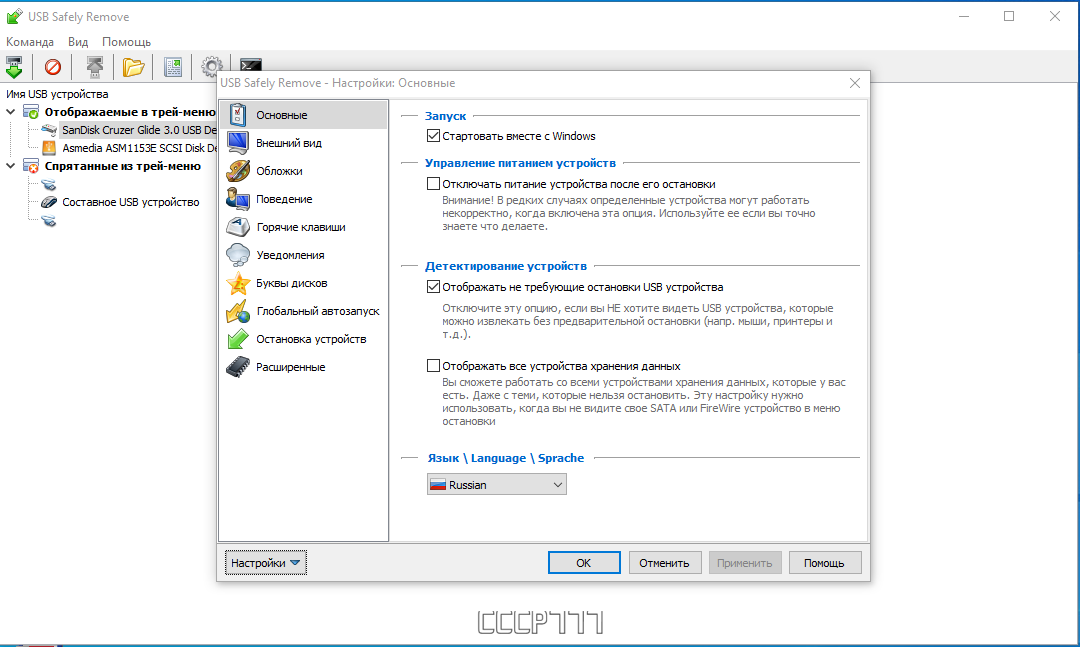Open settings via the gear toolbar icon
This screenshot has height=647, width=1080.
[211, 67]
